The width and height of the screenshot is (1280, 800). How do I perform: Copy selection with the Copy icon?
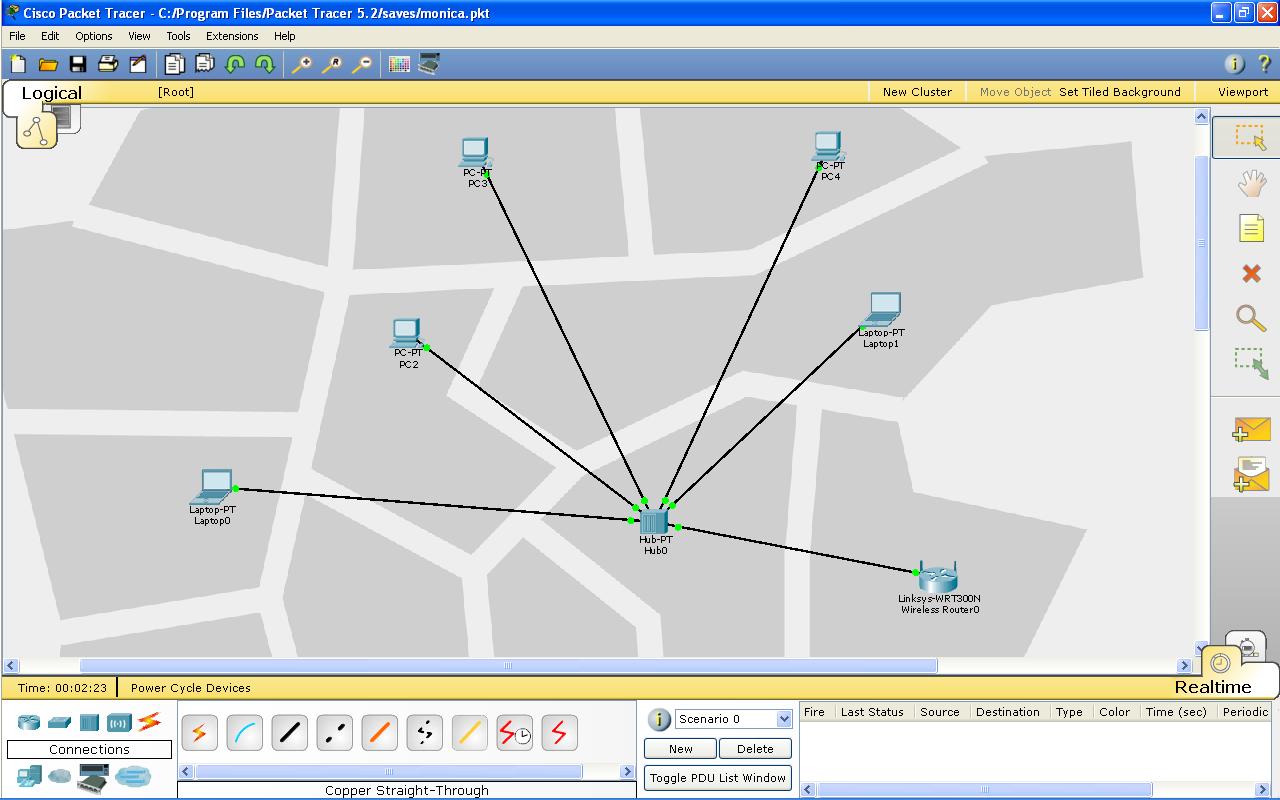[175, 64]
